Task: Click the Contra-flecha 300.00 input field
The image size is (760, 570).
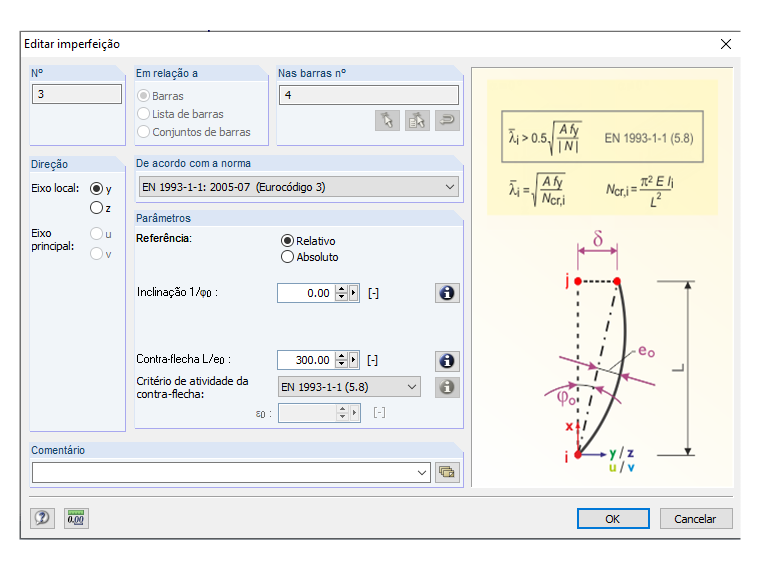Action: 306,360
